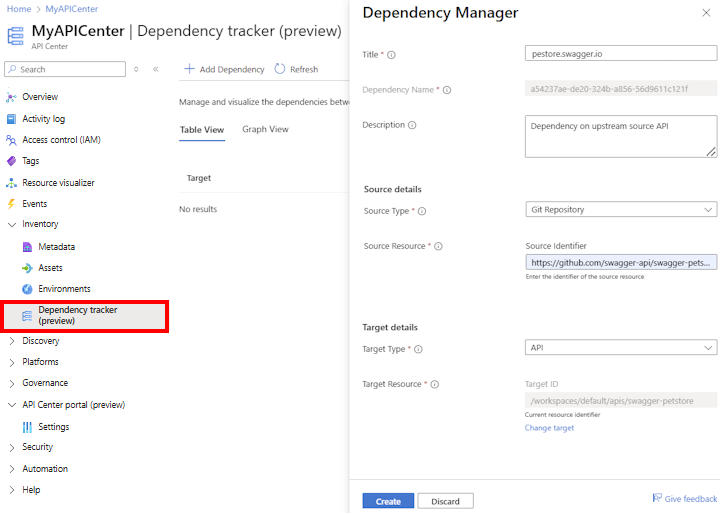
Task: Close the Dependency Manager panel
Action: pyautogui.click(x=706, y=13)
